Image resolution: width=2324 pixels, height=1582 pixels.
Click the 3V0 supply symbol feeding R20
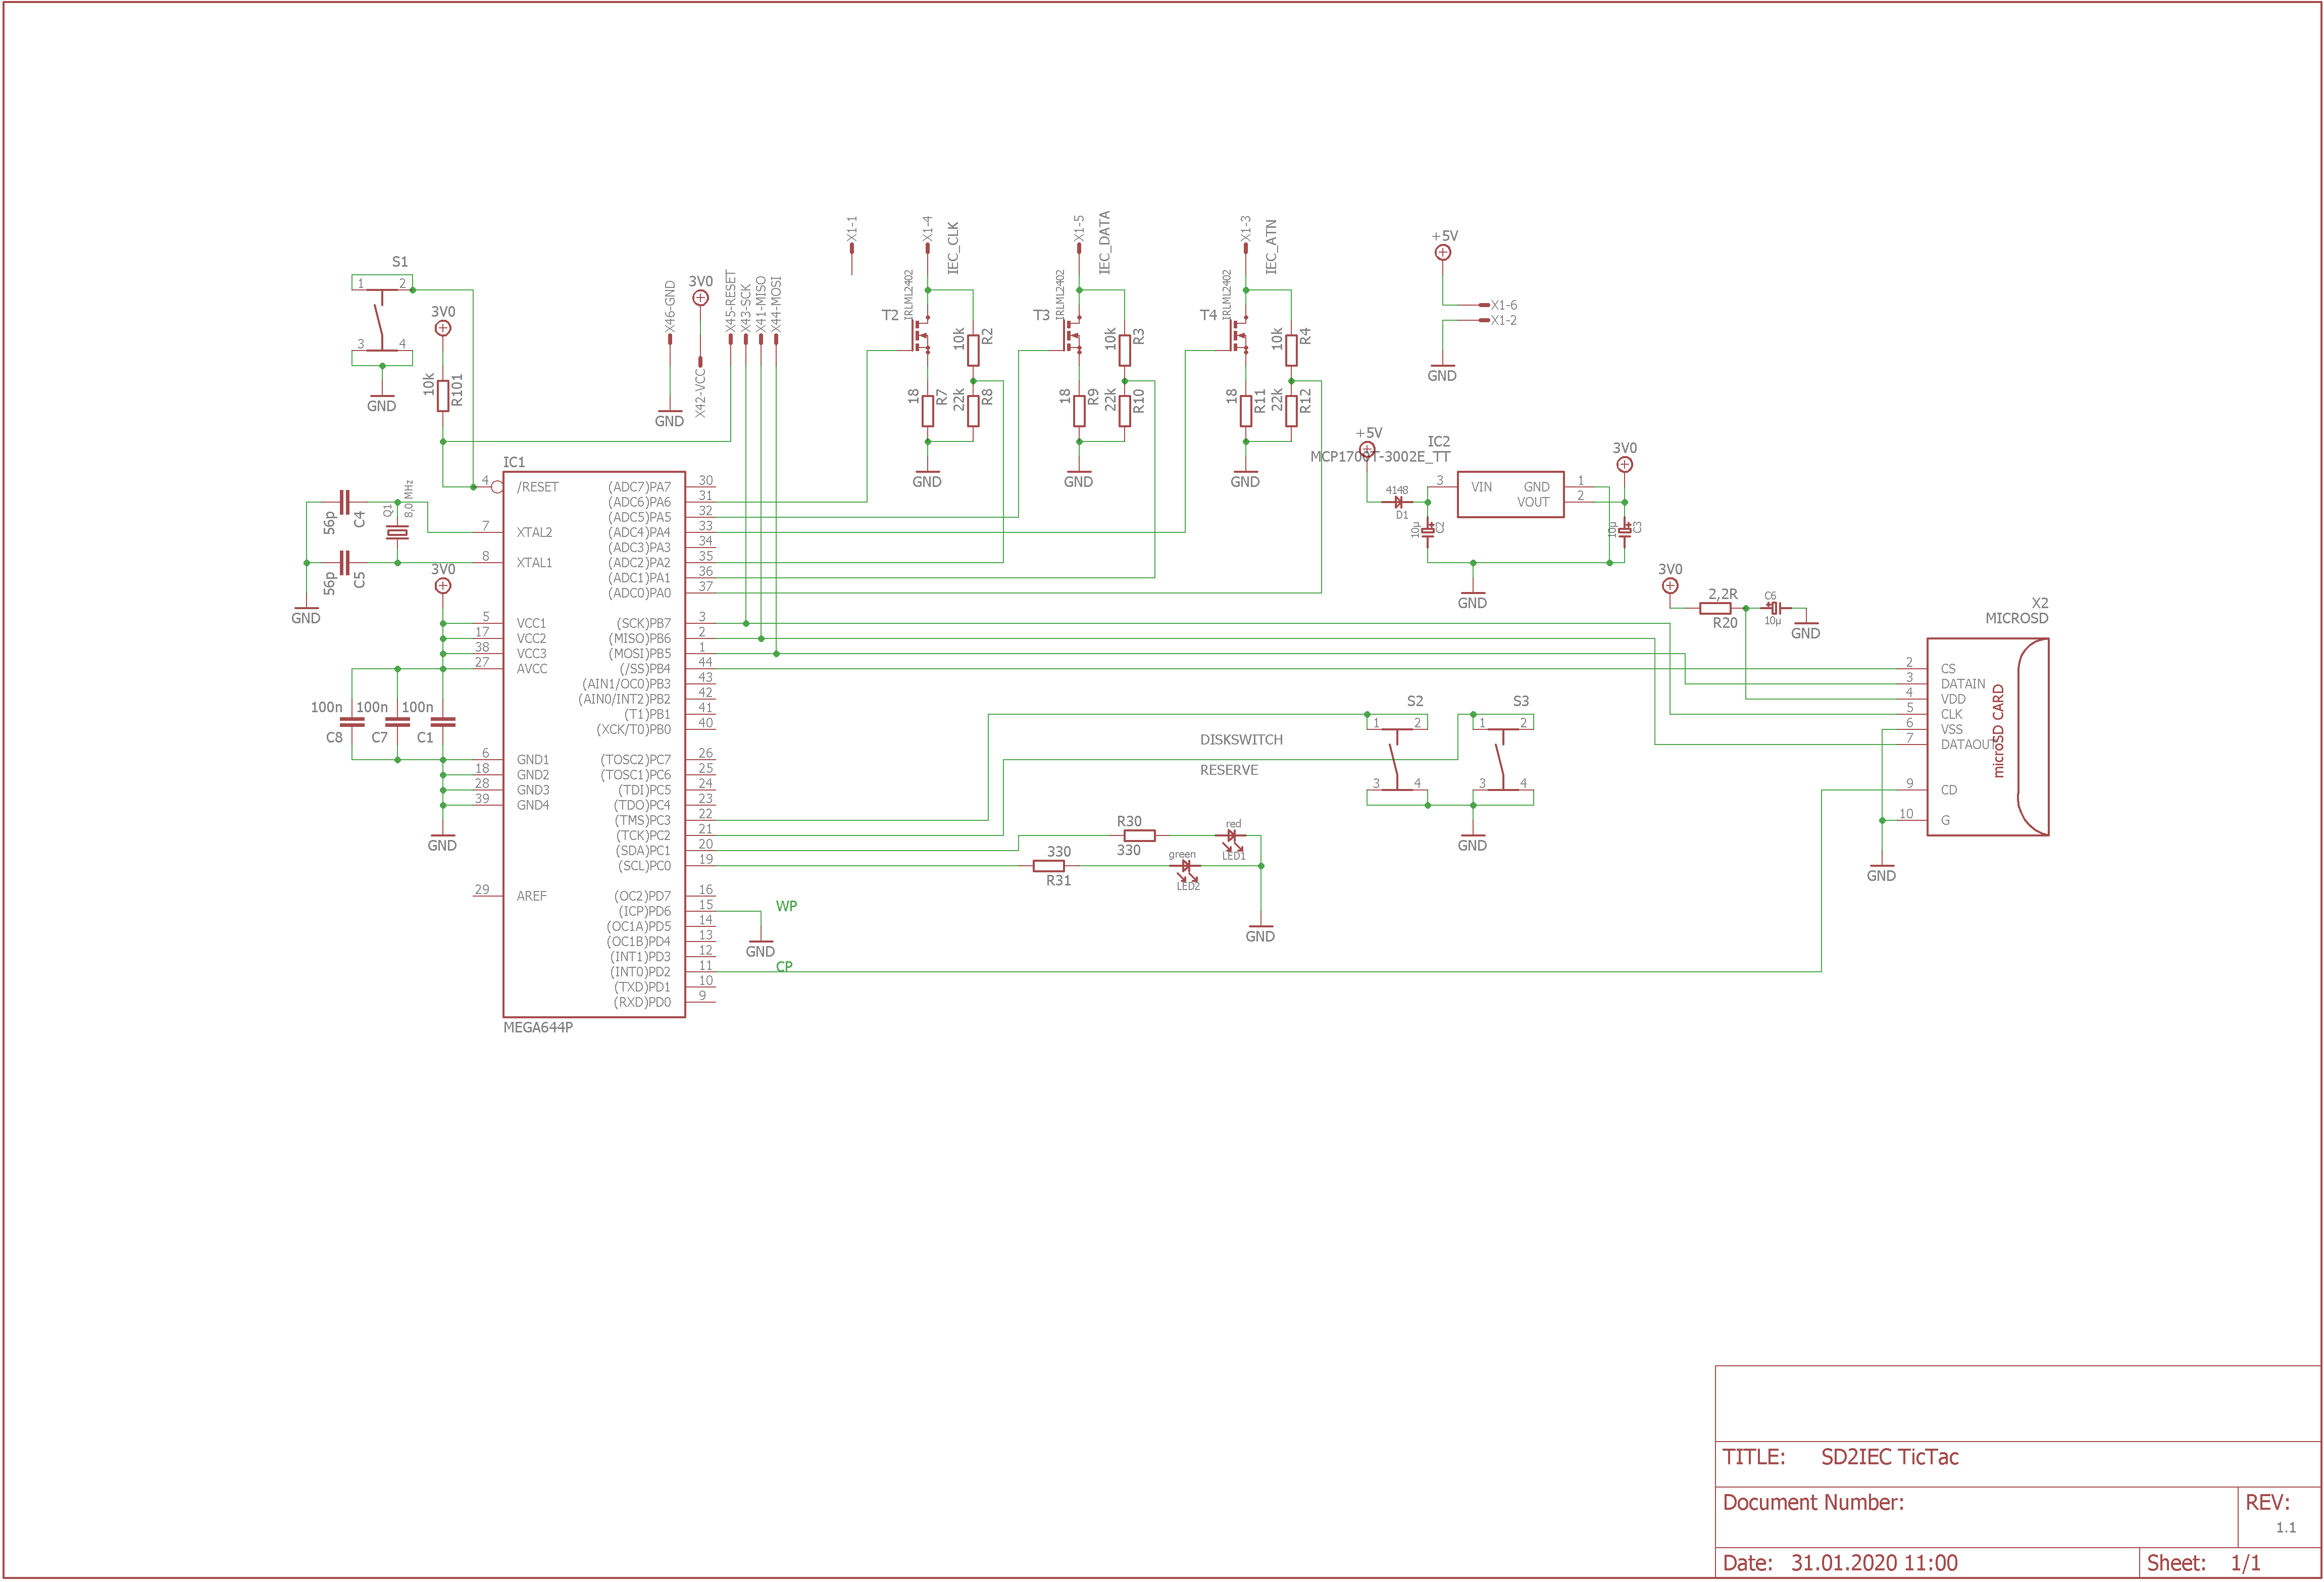pyautogui.click(x=1669, y=586)
